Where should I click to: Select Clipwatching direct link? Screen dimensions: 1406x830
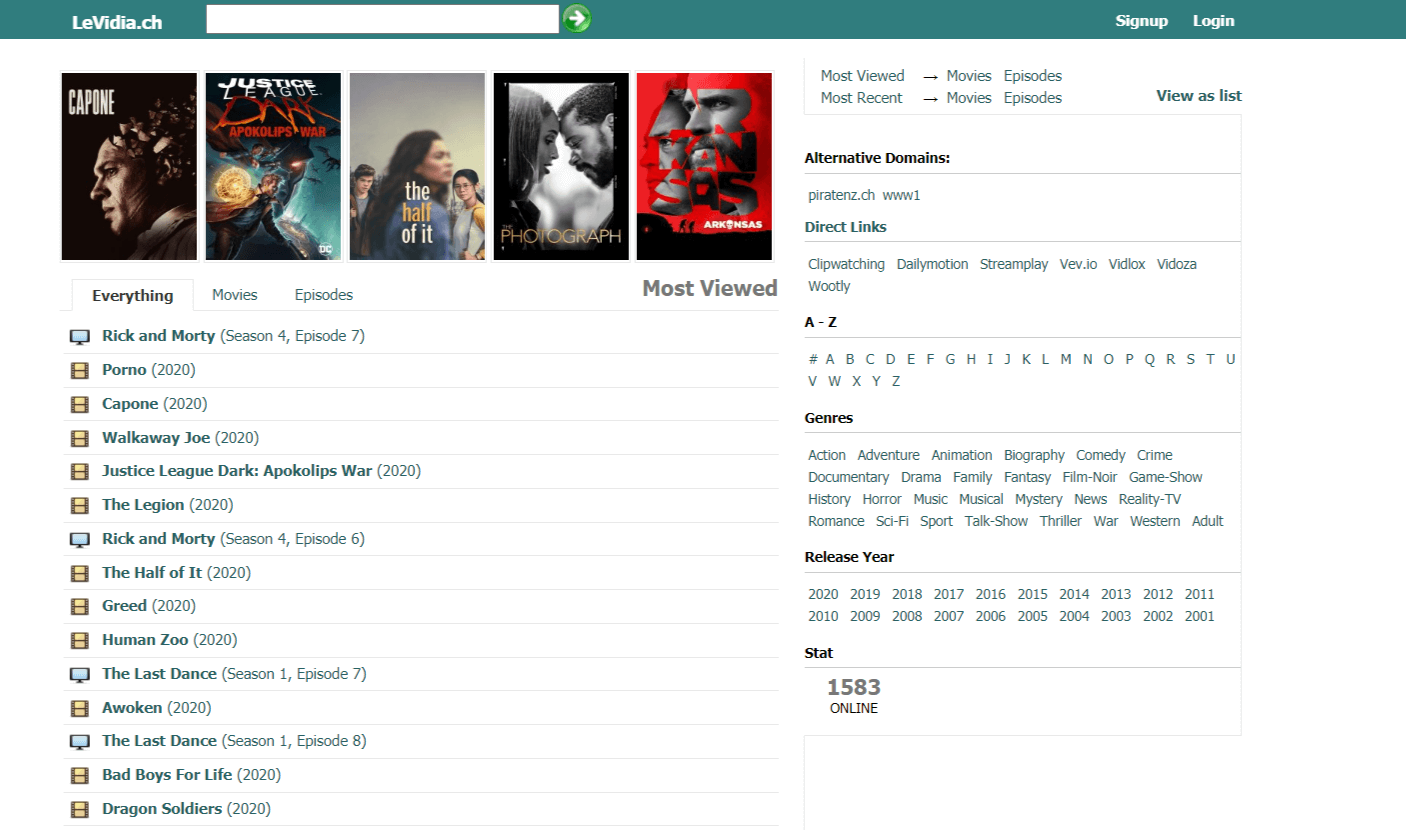tap(846, 264)
